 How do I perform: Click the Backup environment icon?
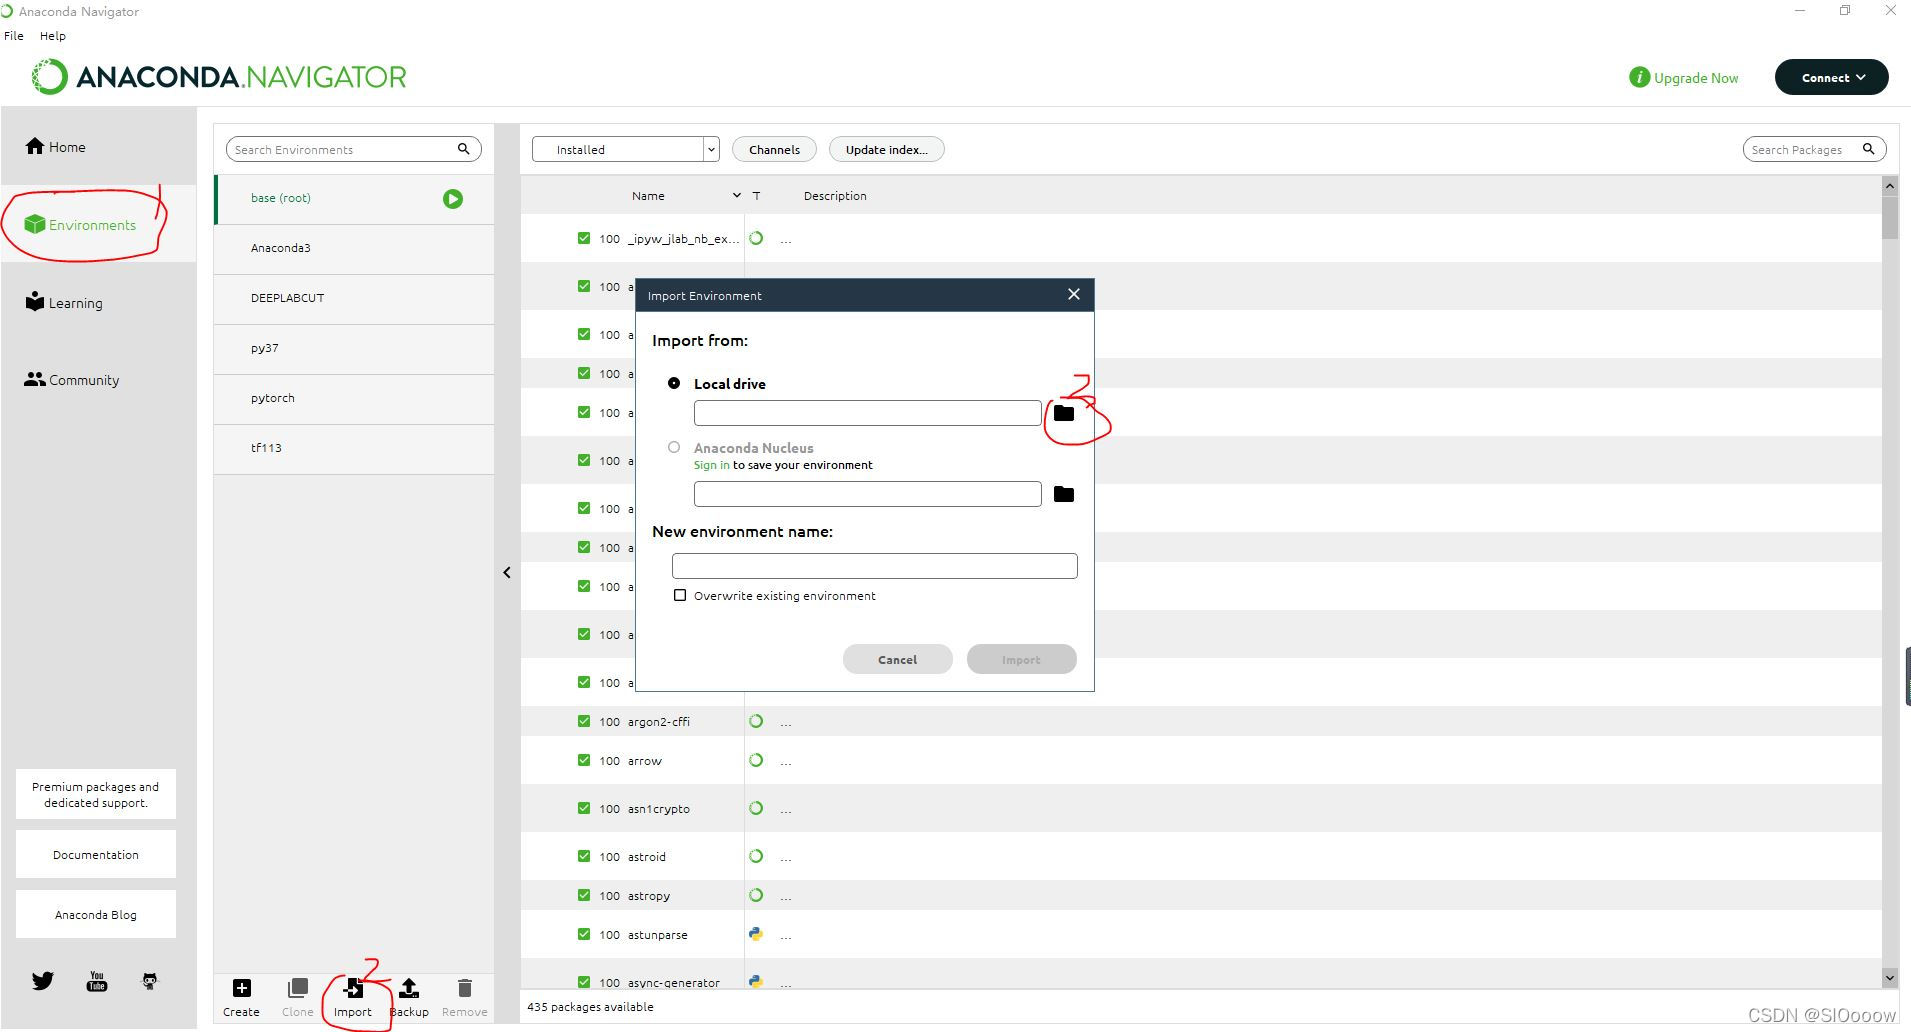(x=409, y=989)
